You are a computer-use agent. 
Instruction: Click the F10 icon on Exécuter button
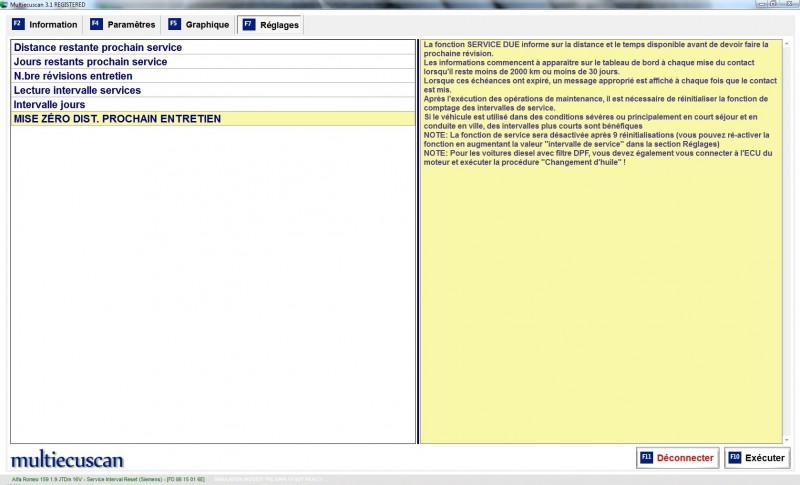tap(734, 458)
